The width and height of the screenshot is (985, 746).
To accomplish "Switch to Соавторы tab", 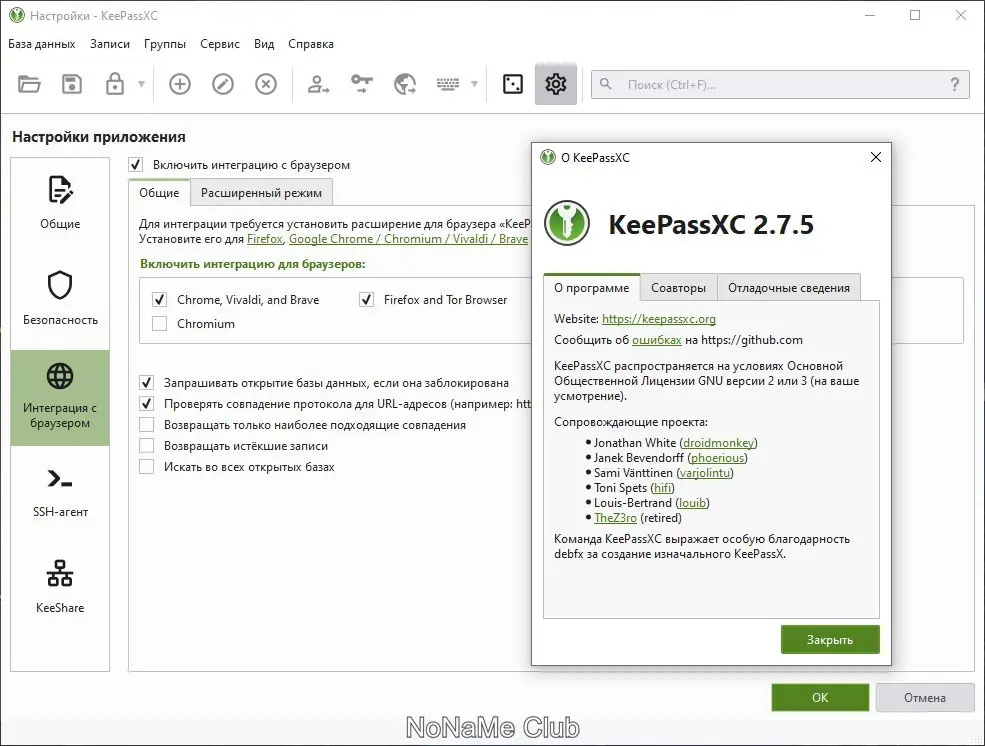I will [x=678, y=288].
